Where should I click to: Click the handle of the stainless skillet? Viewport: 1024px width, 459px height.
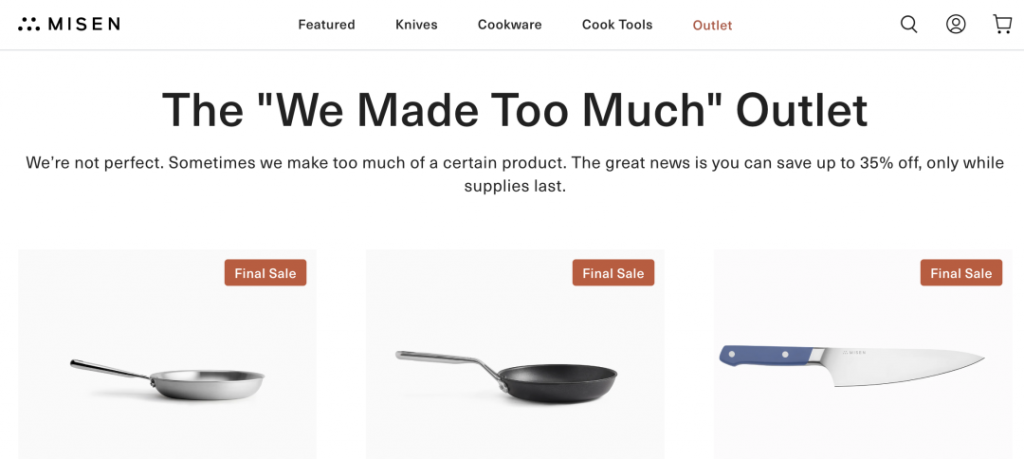(x=112, y=370)
